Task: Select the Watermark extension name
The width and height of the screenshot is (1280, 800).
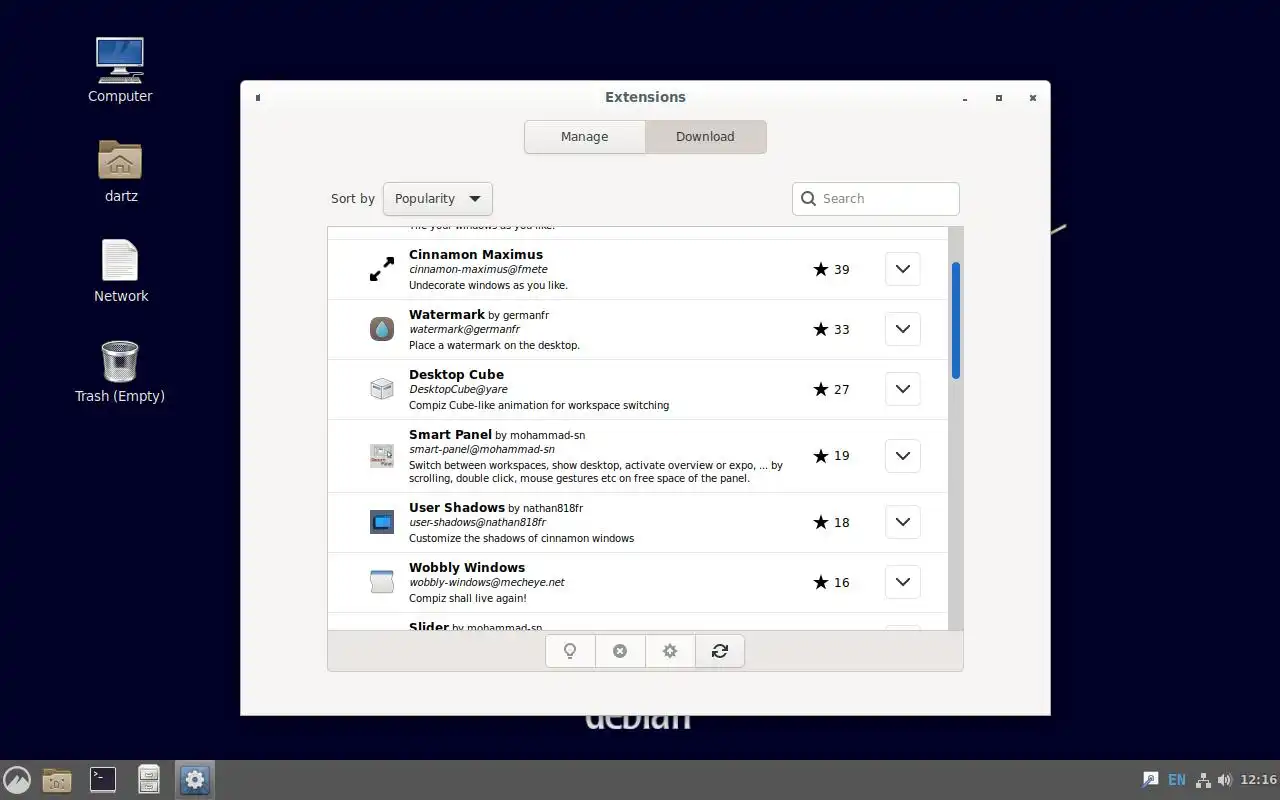Action: (x=447, y=314)
